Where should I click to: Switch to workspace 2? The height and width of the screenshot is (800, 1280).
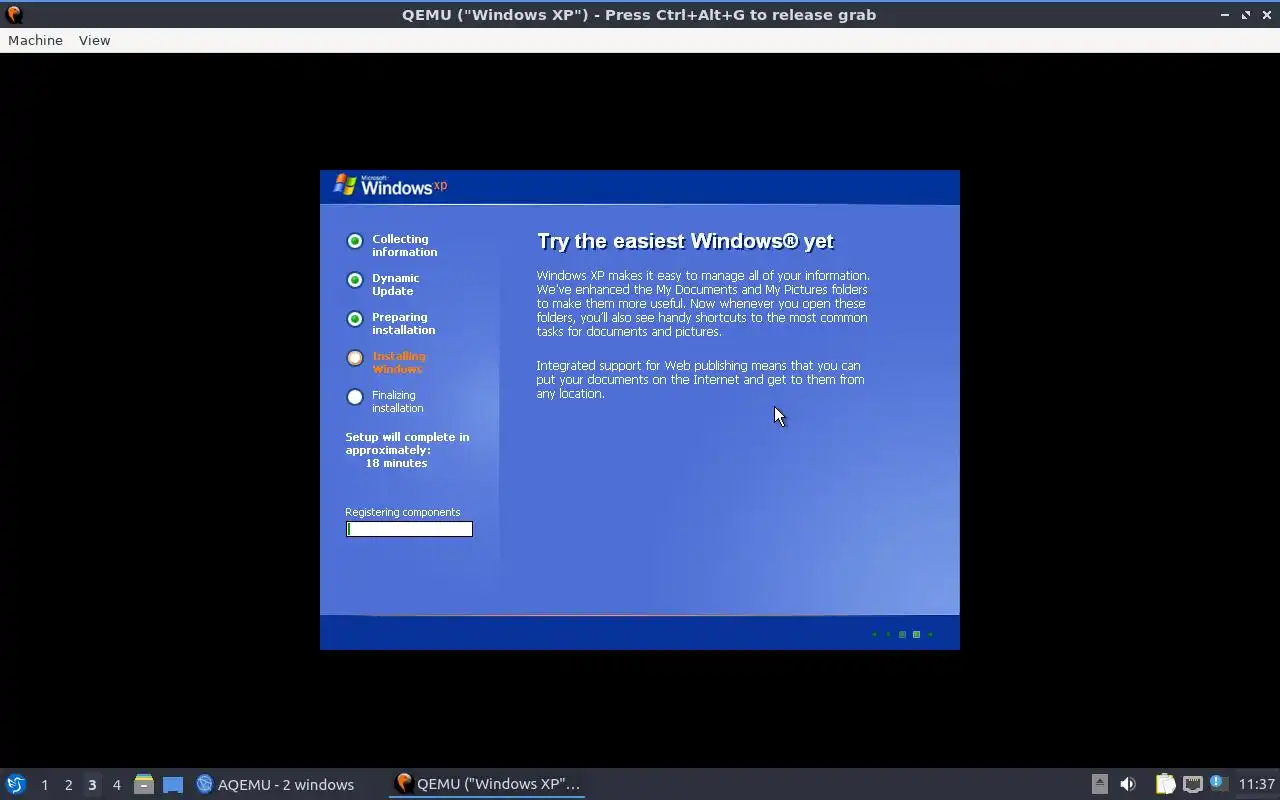point(68,785)
